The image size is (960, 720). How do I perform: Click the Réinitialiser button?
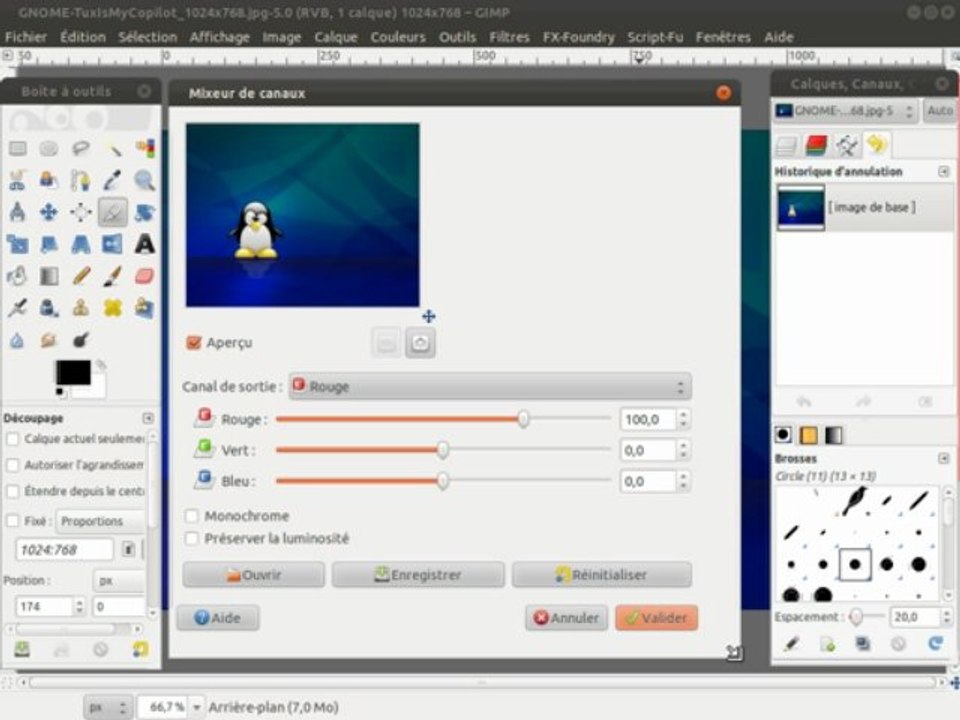[602, 575]
